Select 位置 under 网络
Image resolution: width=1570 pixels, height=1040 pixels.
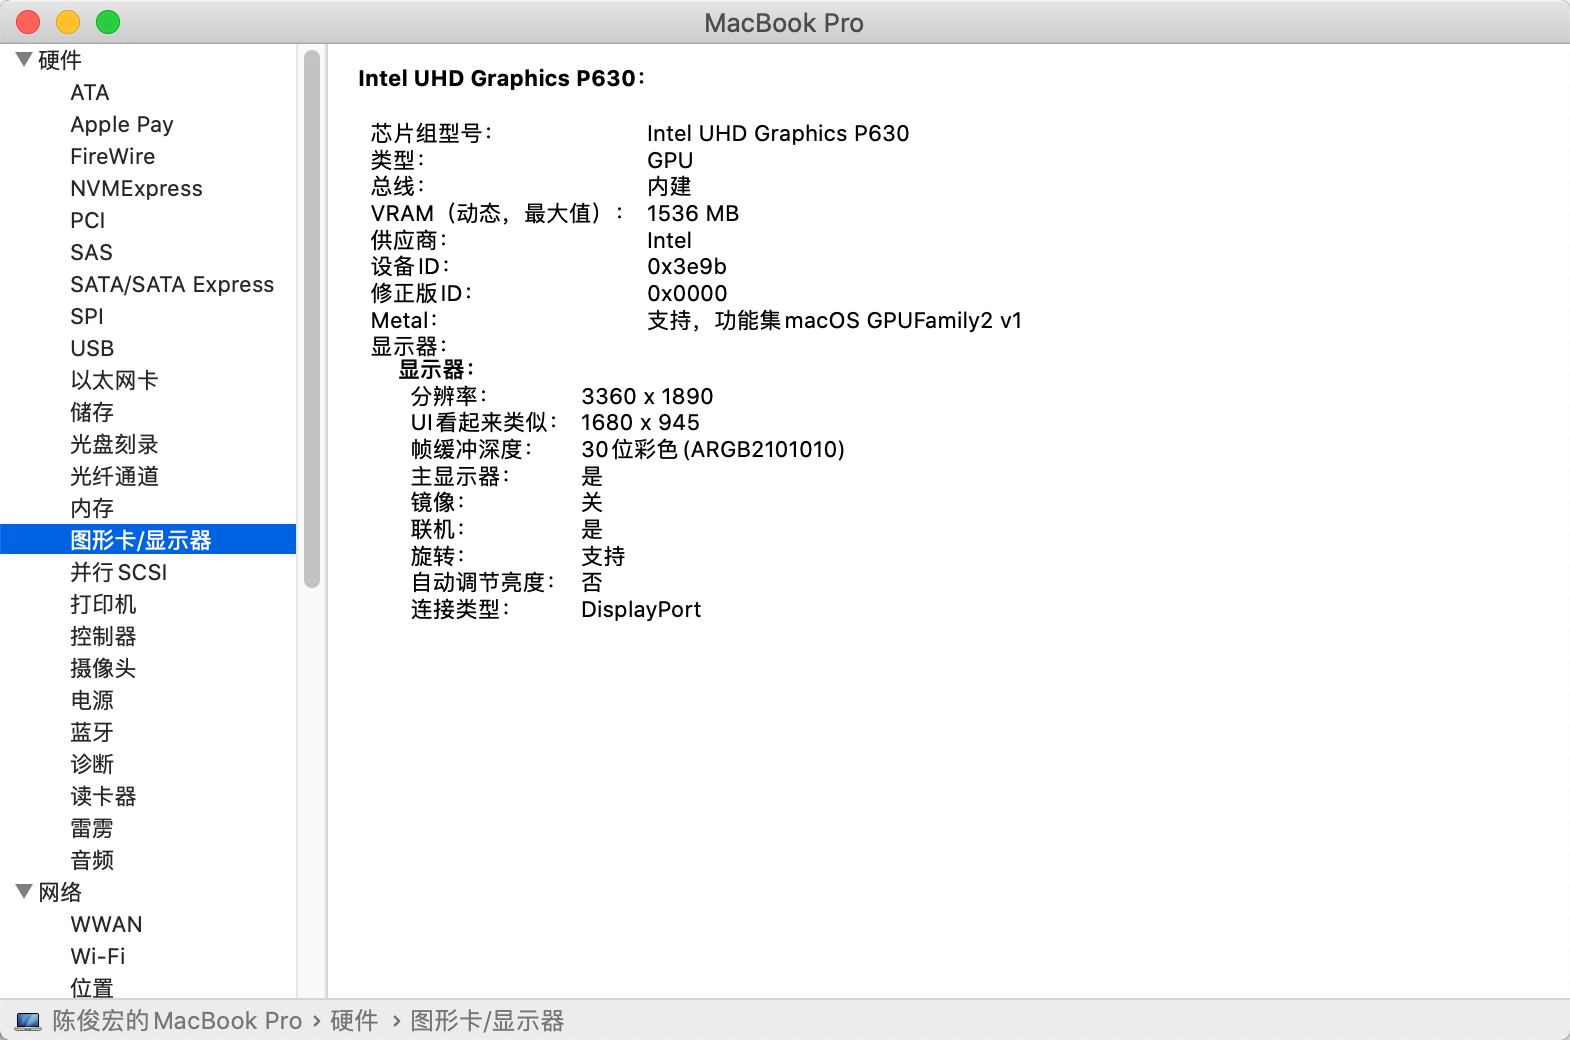[x=92, y=989]
